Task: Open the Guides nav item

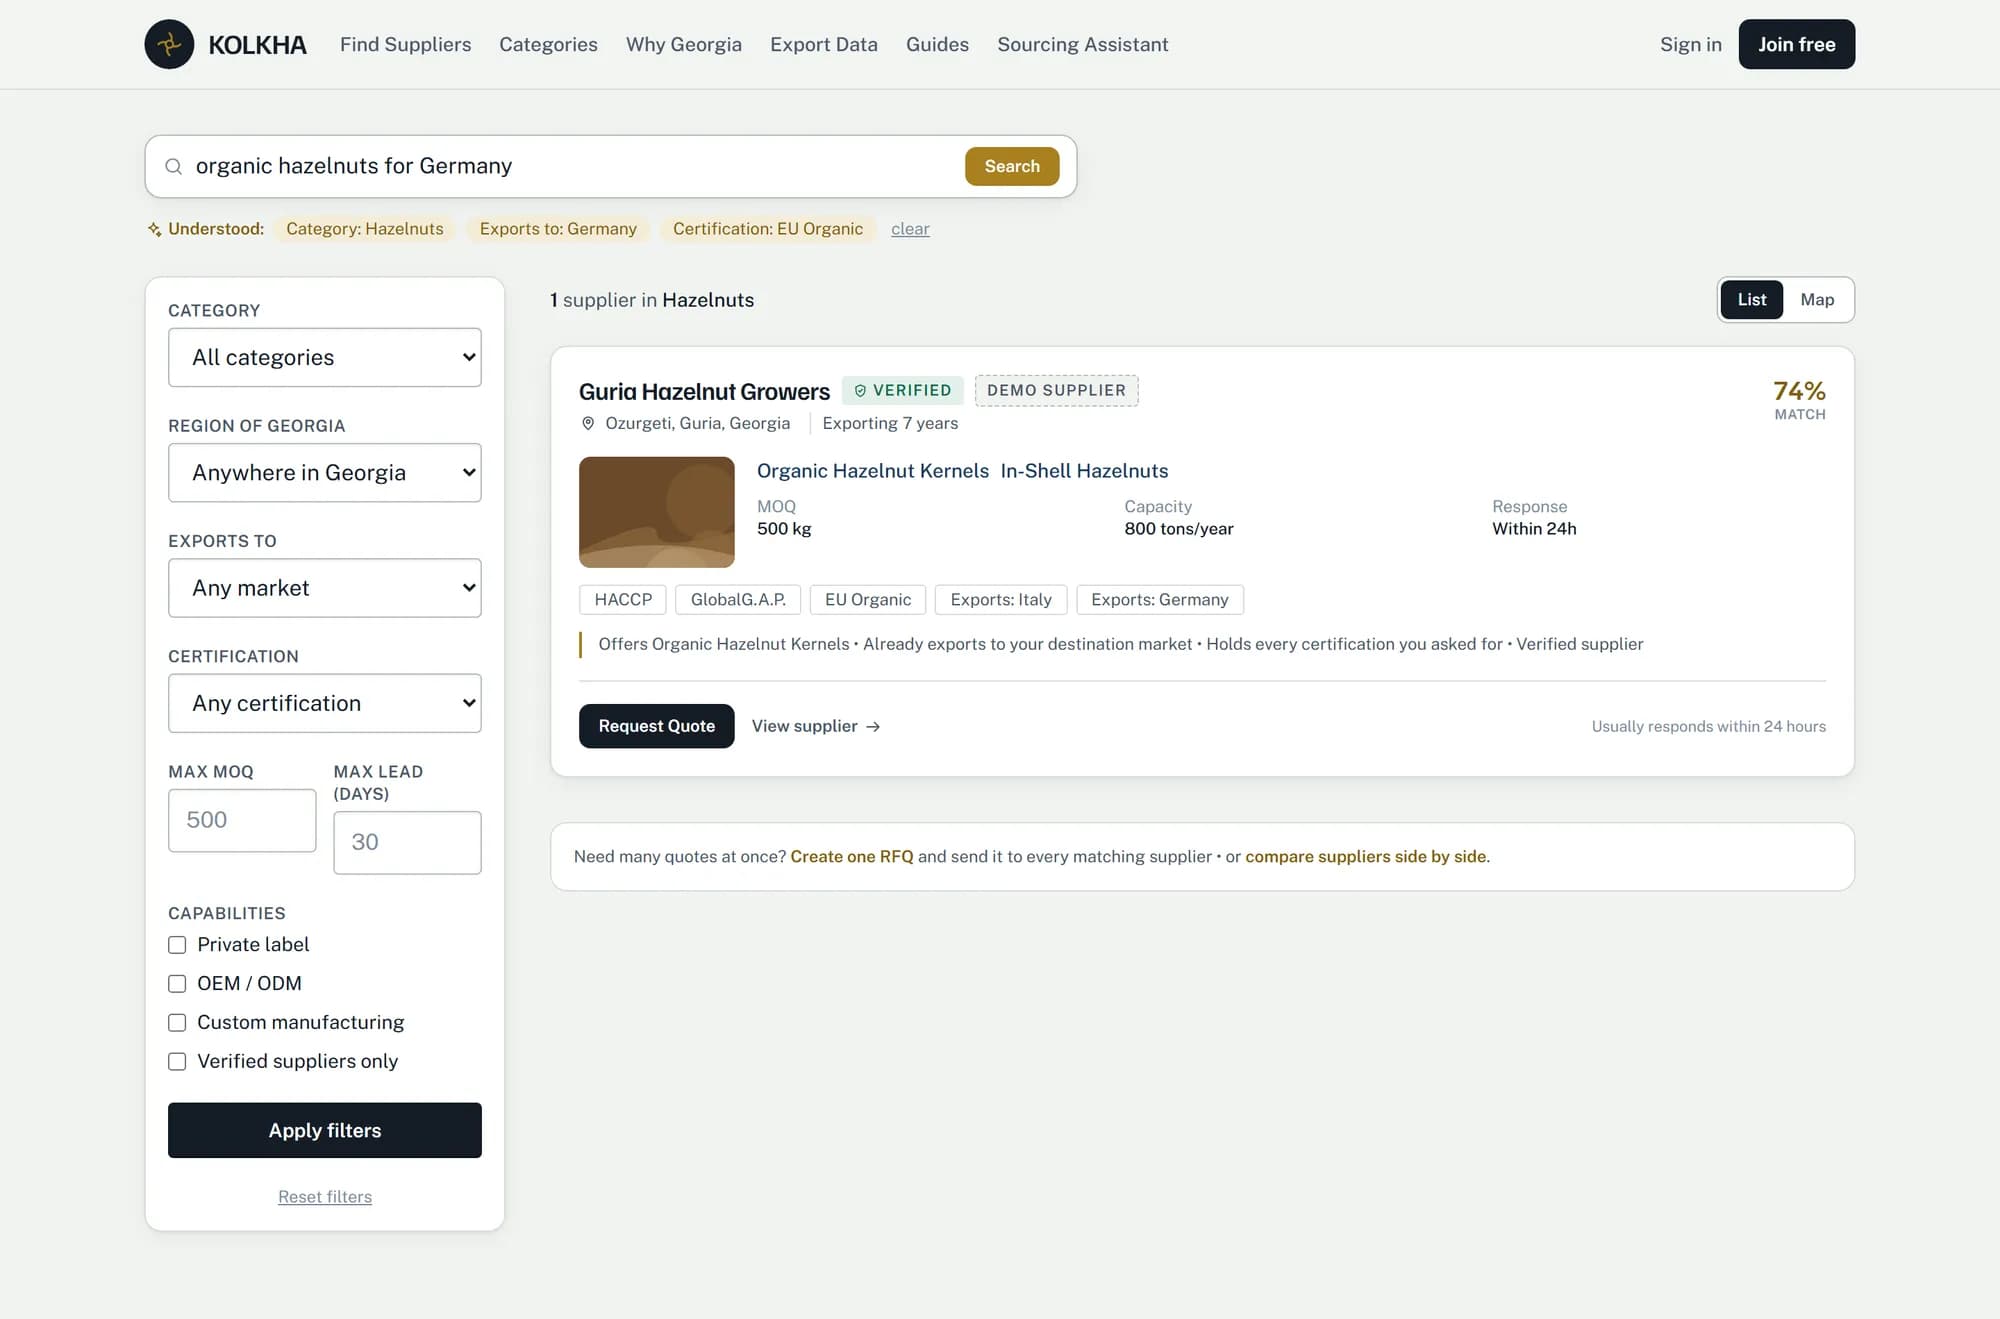Action: (937, 45)
